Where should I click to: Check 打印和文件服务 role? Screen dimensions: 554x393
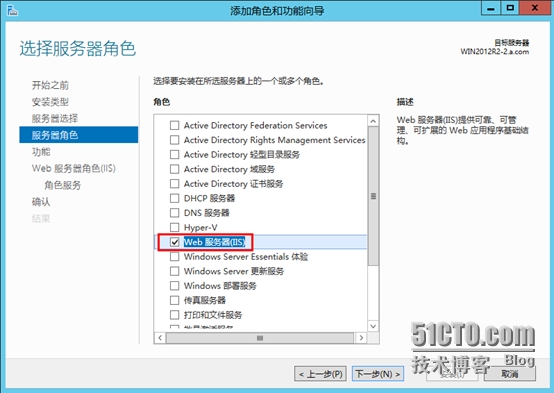[x=175, y=315]
